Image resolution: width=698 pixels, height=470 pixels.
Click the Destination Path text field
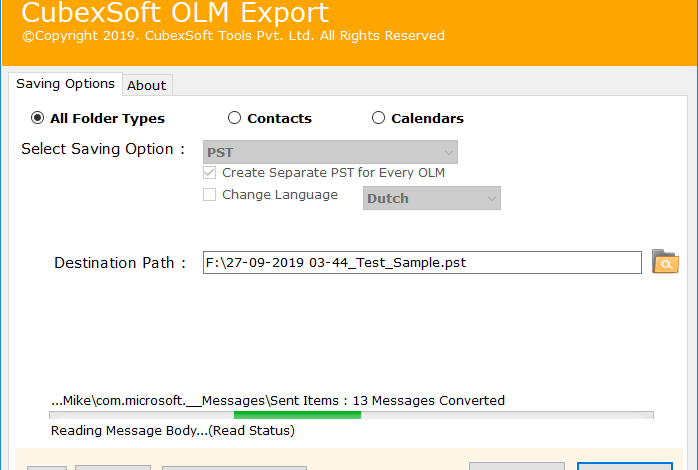[x=422, y=263]
